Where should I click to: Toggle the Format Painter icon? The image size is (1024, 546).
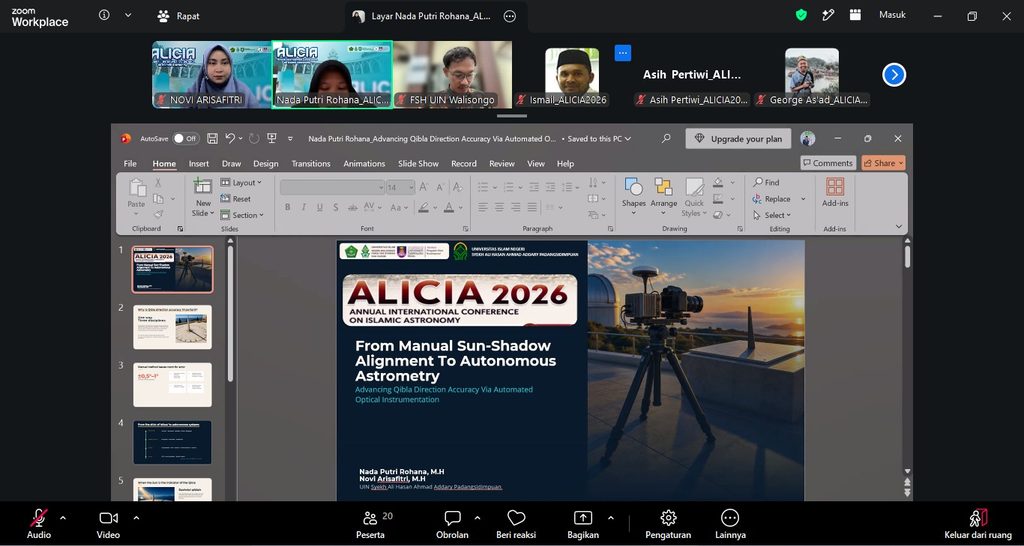(158, 214)
